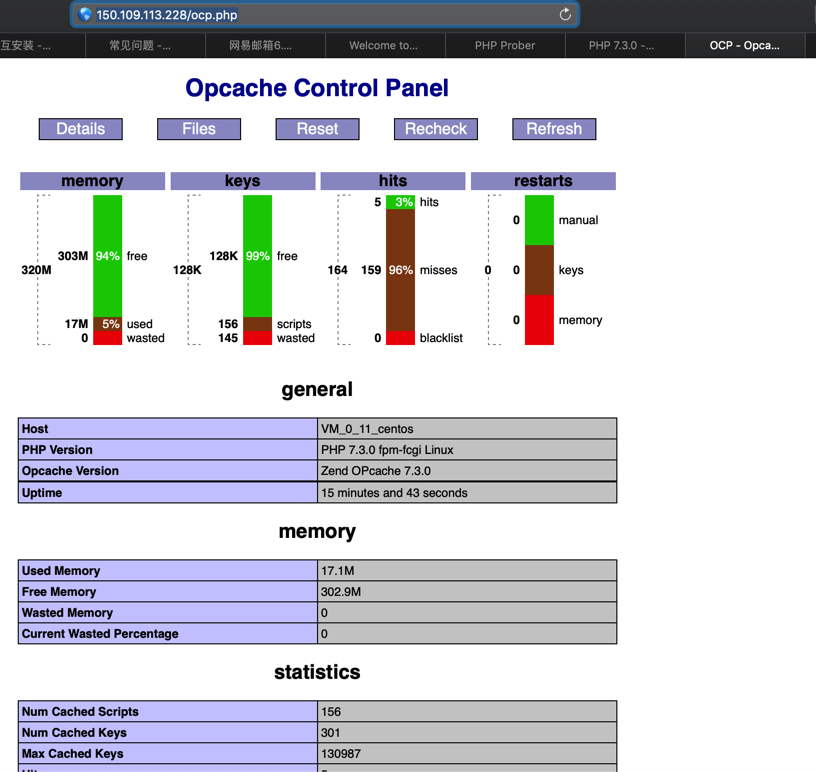Viewport: 816px width, 772px height.
Task: Switch to the 常见问题 tab
Action: coord(145,45)
